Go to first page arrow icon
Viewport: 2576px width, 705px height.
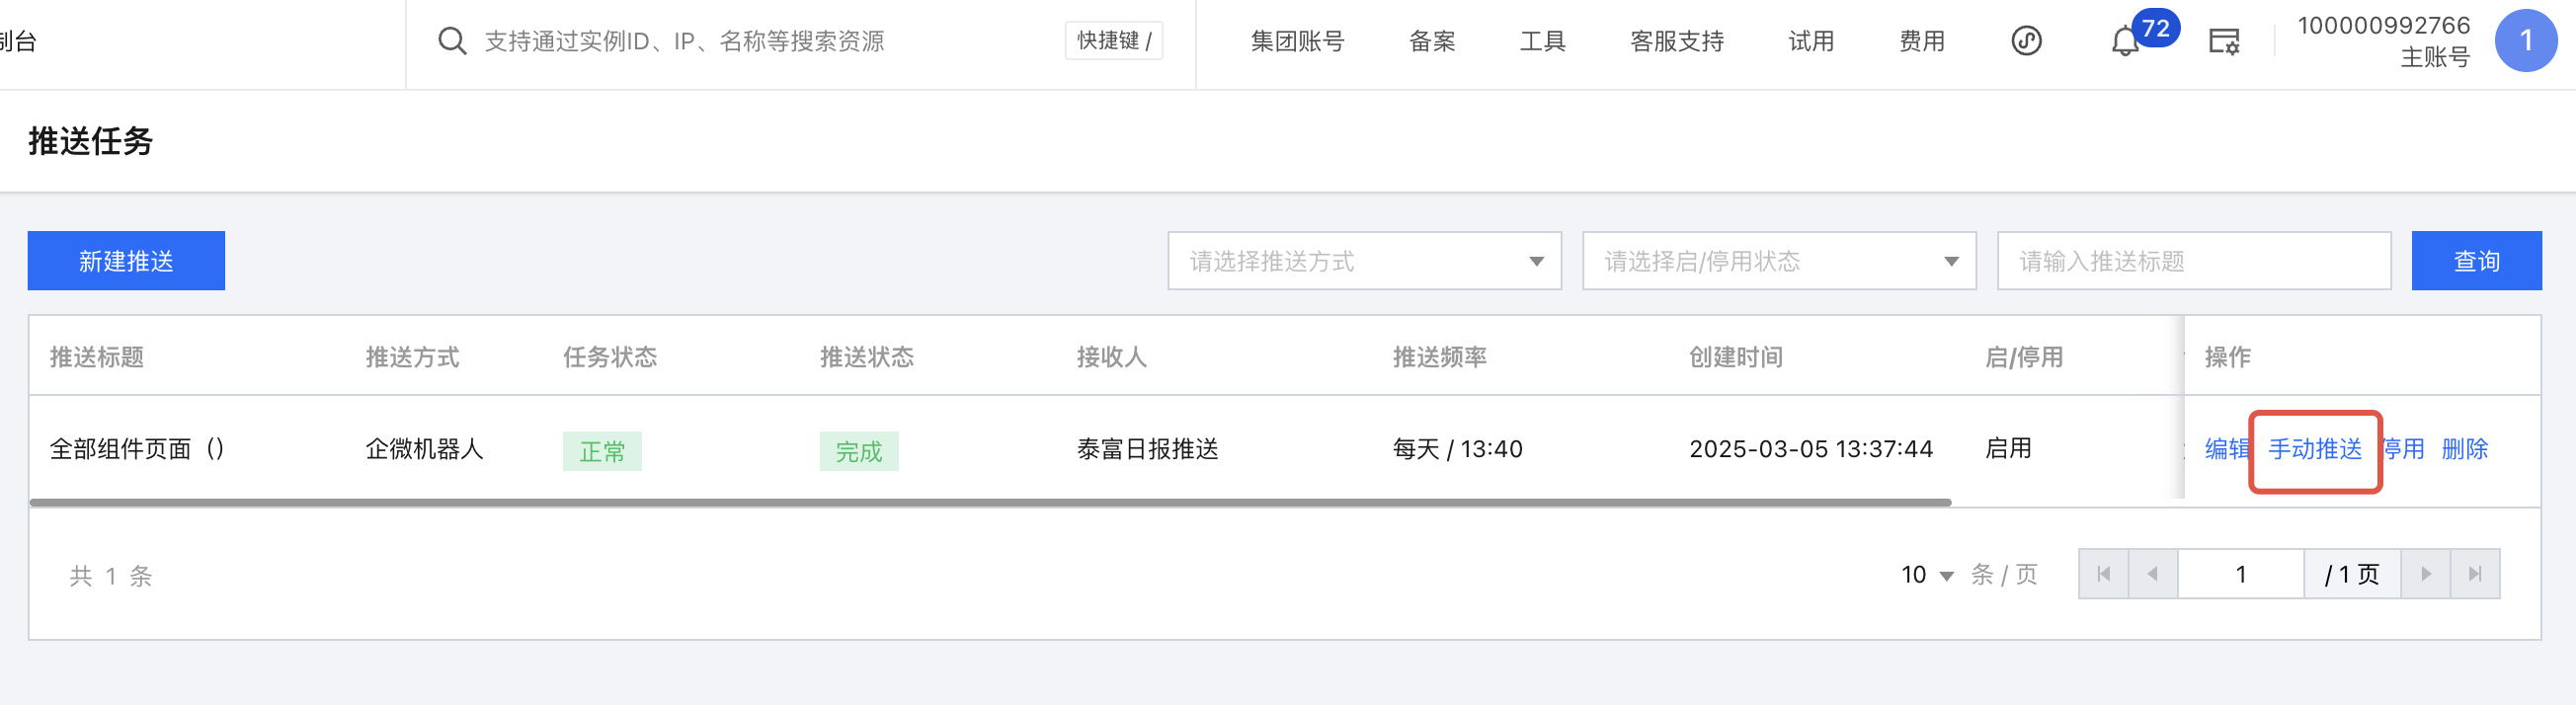[x=2103, y=574]
